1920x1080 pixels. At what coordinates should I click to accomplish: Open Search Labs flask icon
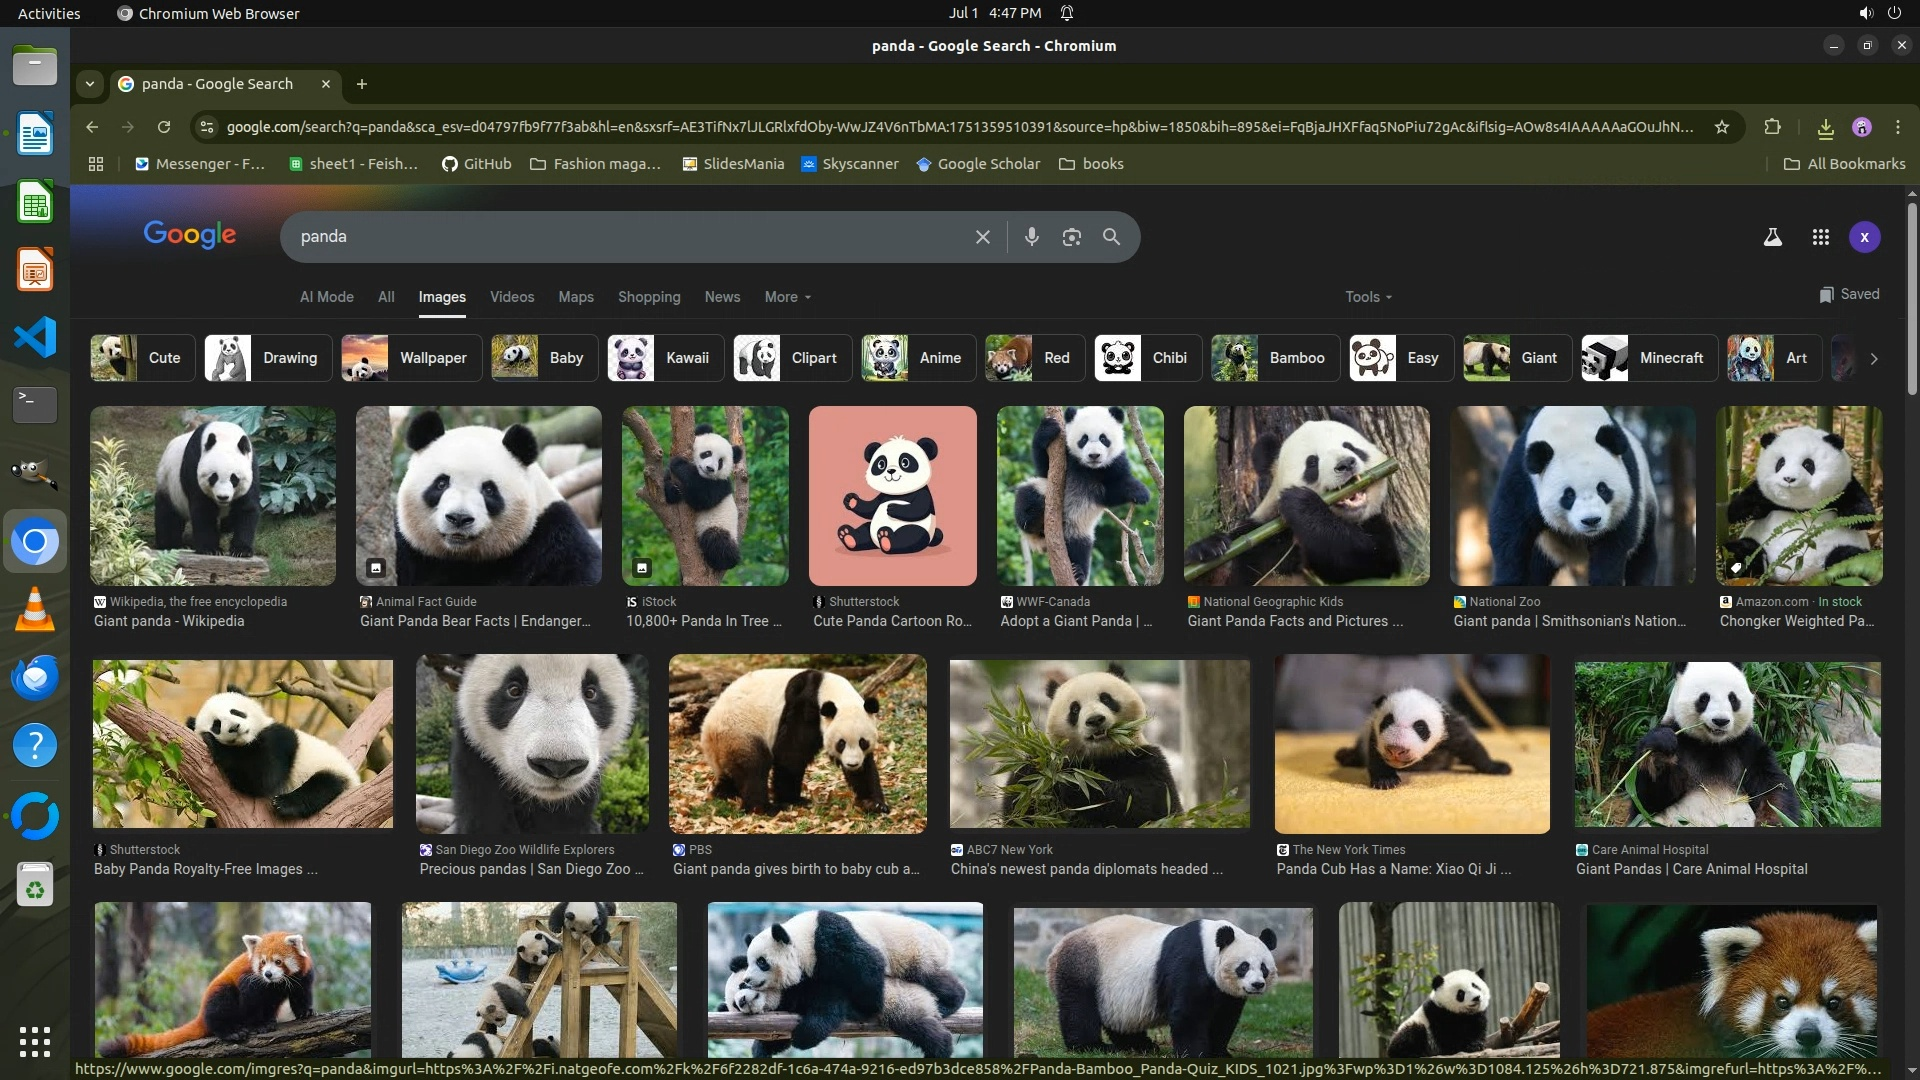point(1772,237)
